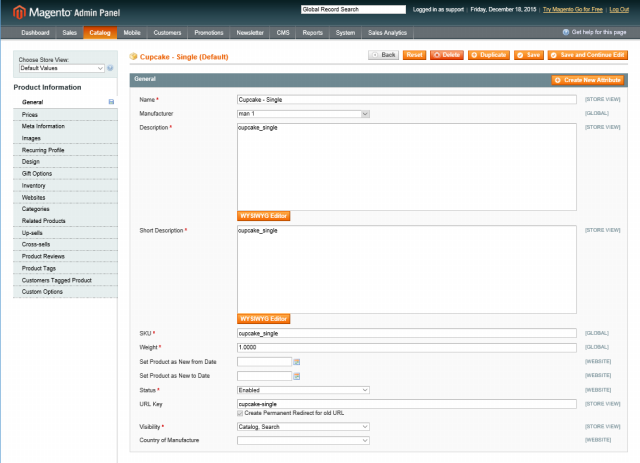This screenshot has width=640, height=463.
Task: Open the Manufacturer dropdown
Action: click(304, 114)
